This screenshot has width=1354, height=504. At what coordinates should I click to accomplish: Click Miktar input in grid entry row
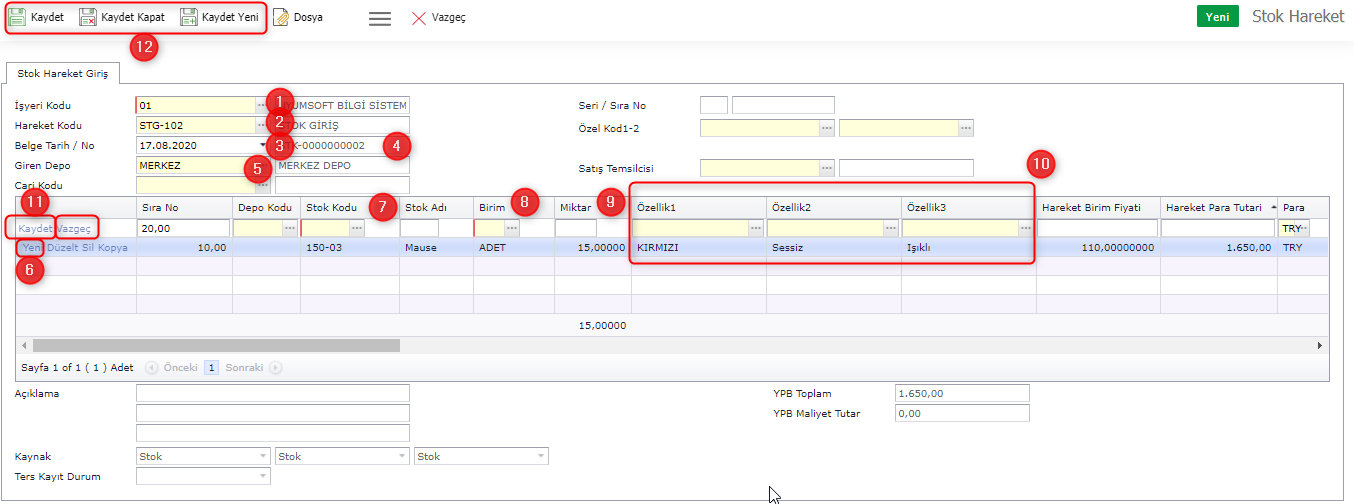(576, 228)
